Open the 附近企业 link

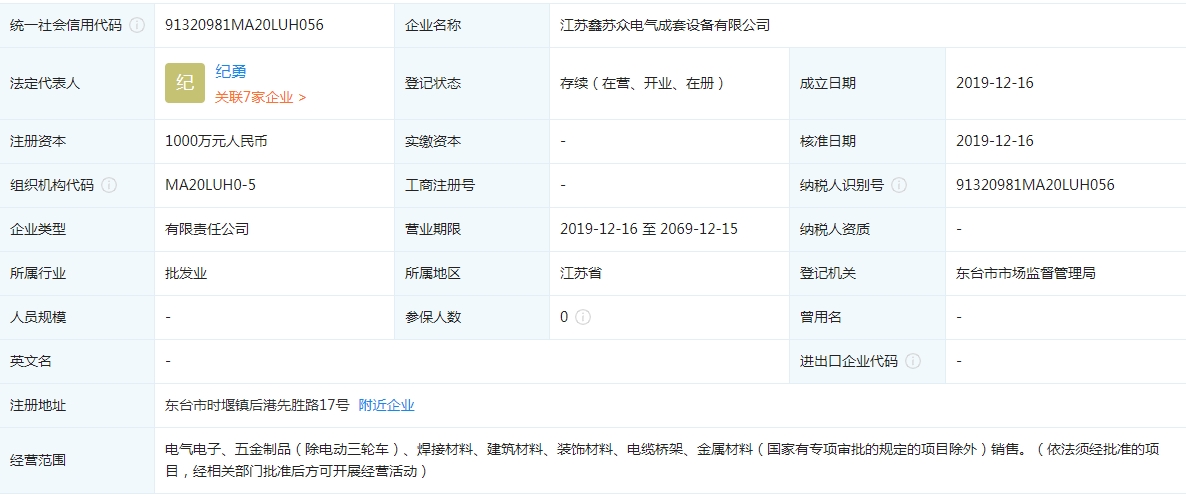tap(386, 405)
